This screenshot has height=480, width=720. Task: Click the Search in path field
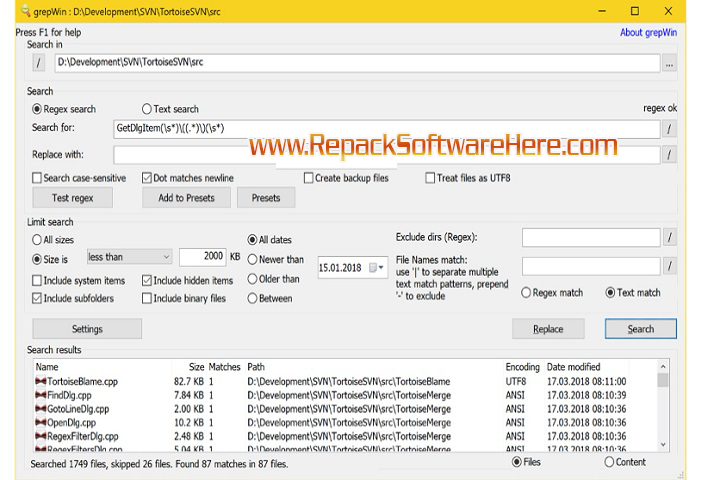pyautogui.click(x=358, y=63)
